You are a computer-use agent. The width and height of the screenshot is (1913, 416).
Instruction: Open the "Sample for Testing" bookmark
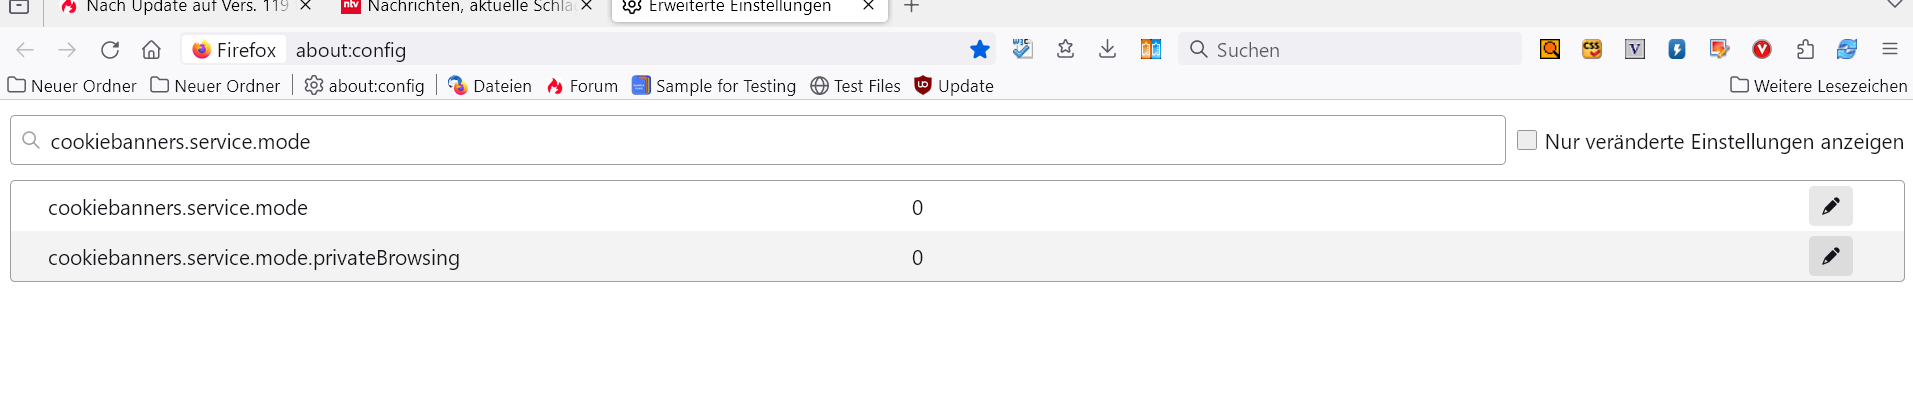tap(714, 86)
